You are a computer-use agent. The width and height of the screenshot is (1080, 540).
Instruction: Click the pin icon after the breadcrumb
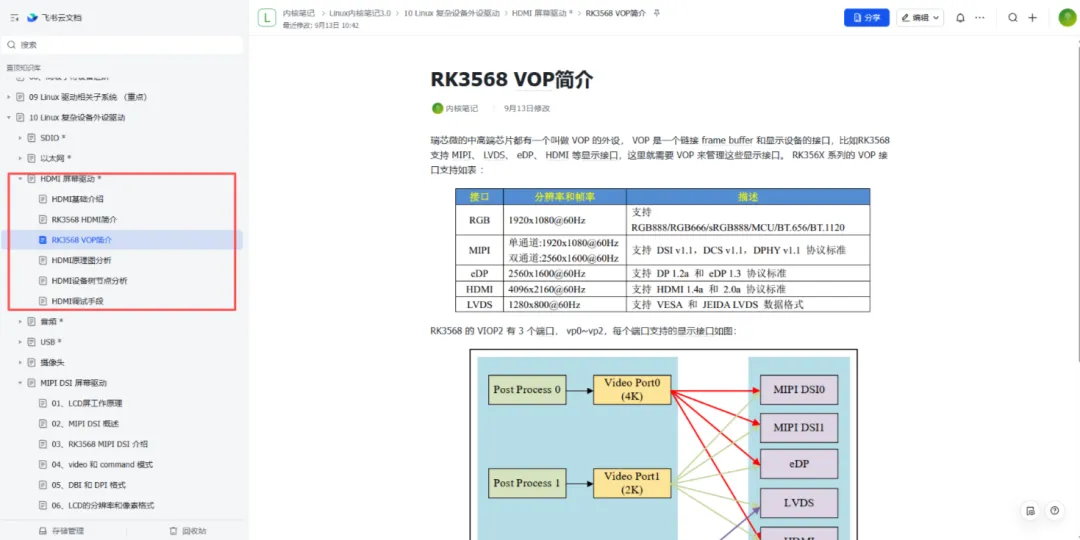coord(656,13)
